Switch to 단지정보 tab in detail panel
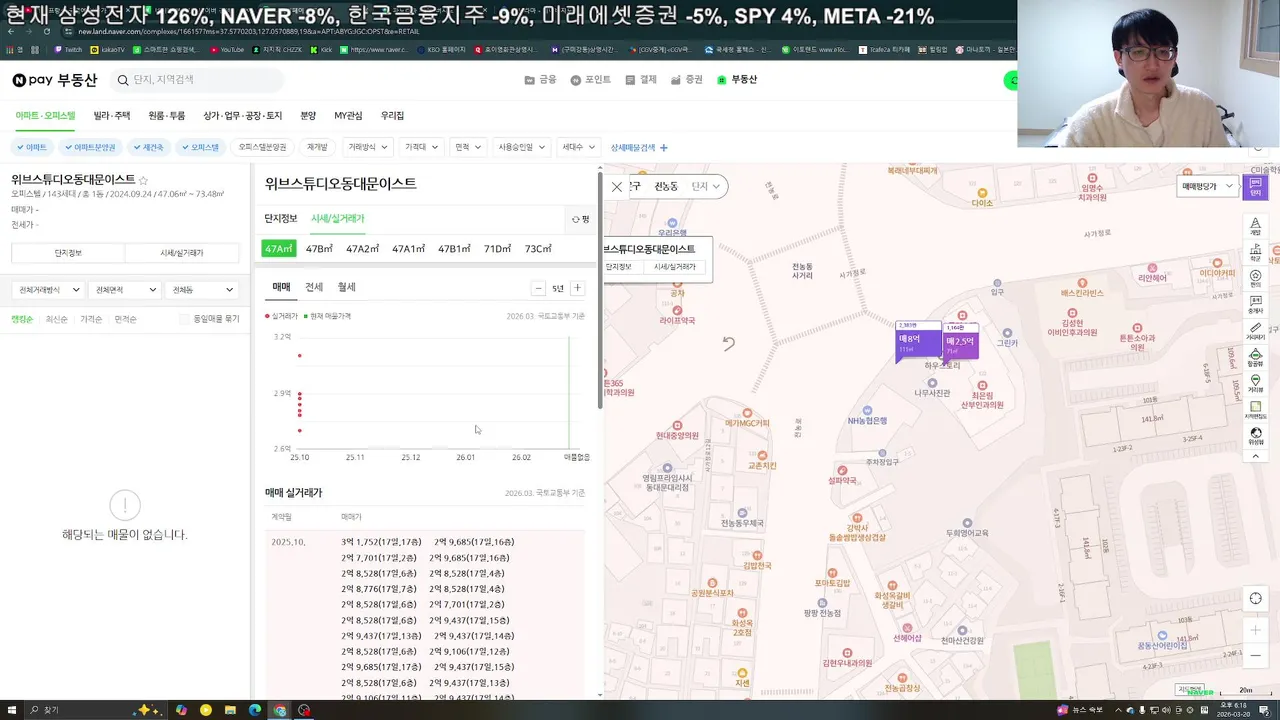 281,219
